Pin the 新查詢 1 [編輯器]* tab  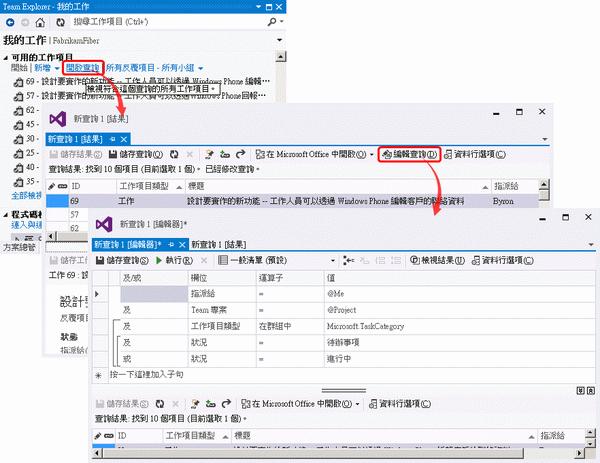[171, 245]
